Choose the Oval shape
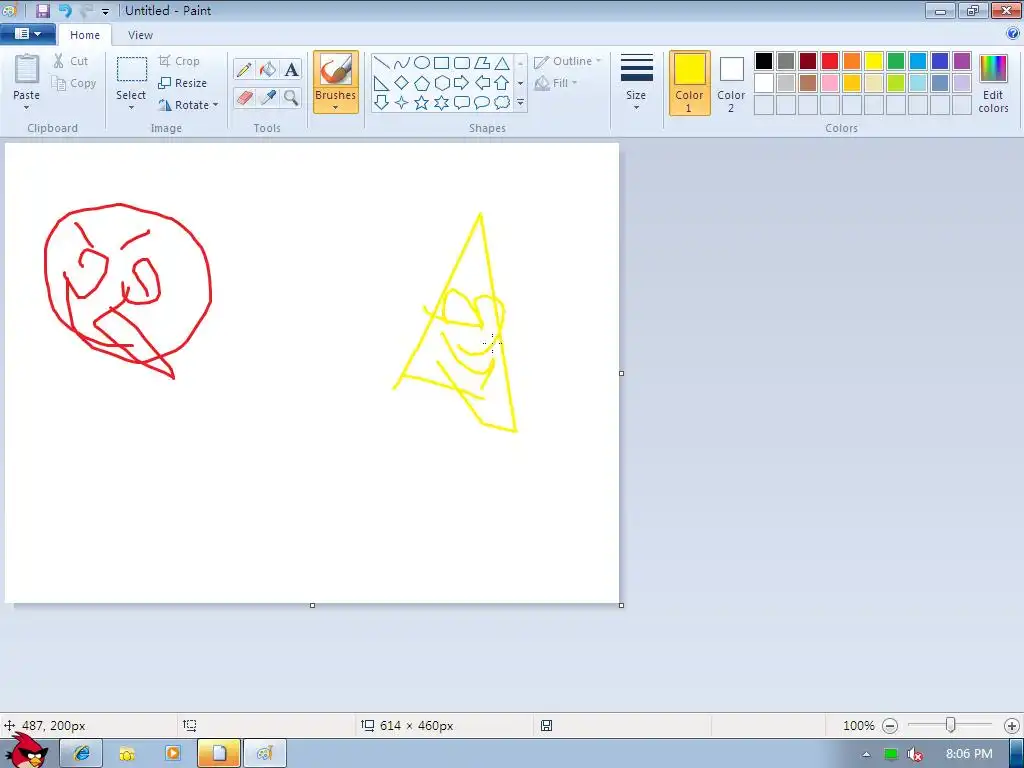 (422, 63)
